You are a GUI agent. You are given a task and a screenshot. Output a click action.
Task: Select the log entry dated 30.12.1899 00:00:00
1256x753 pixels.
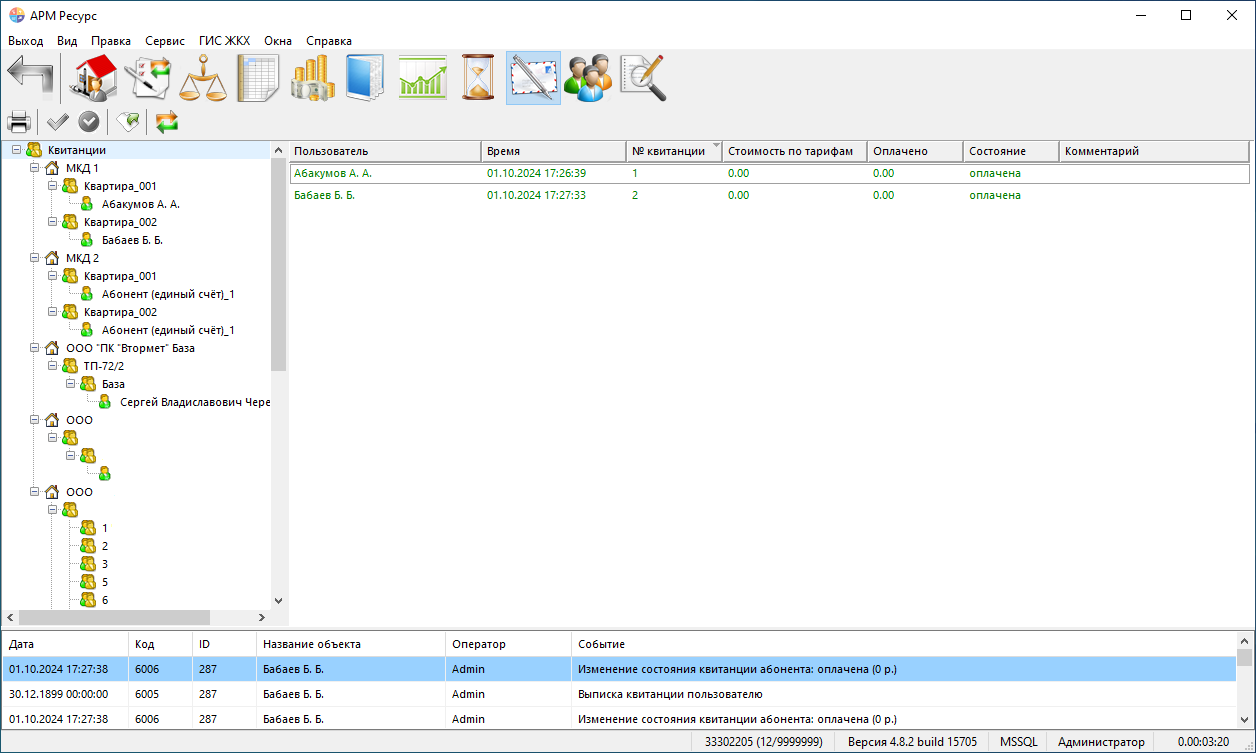619,694
